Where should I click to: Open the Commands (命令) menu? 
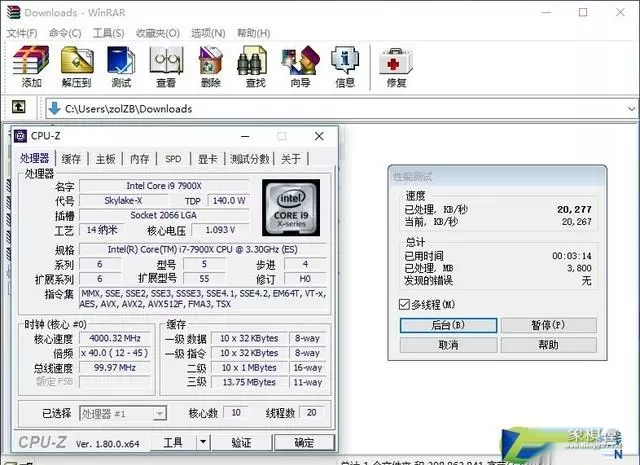click(65, 33)
